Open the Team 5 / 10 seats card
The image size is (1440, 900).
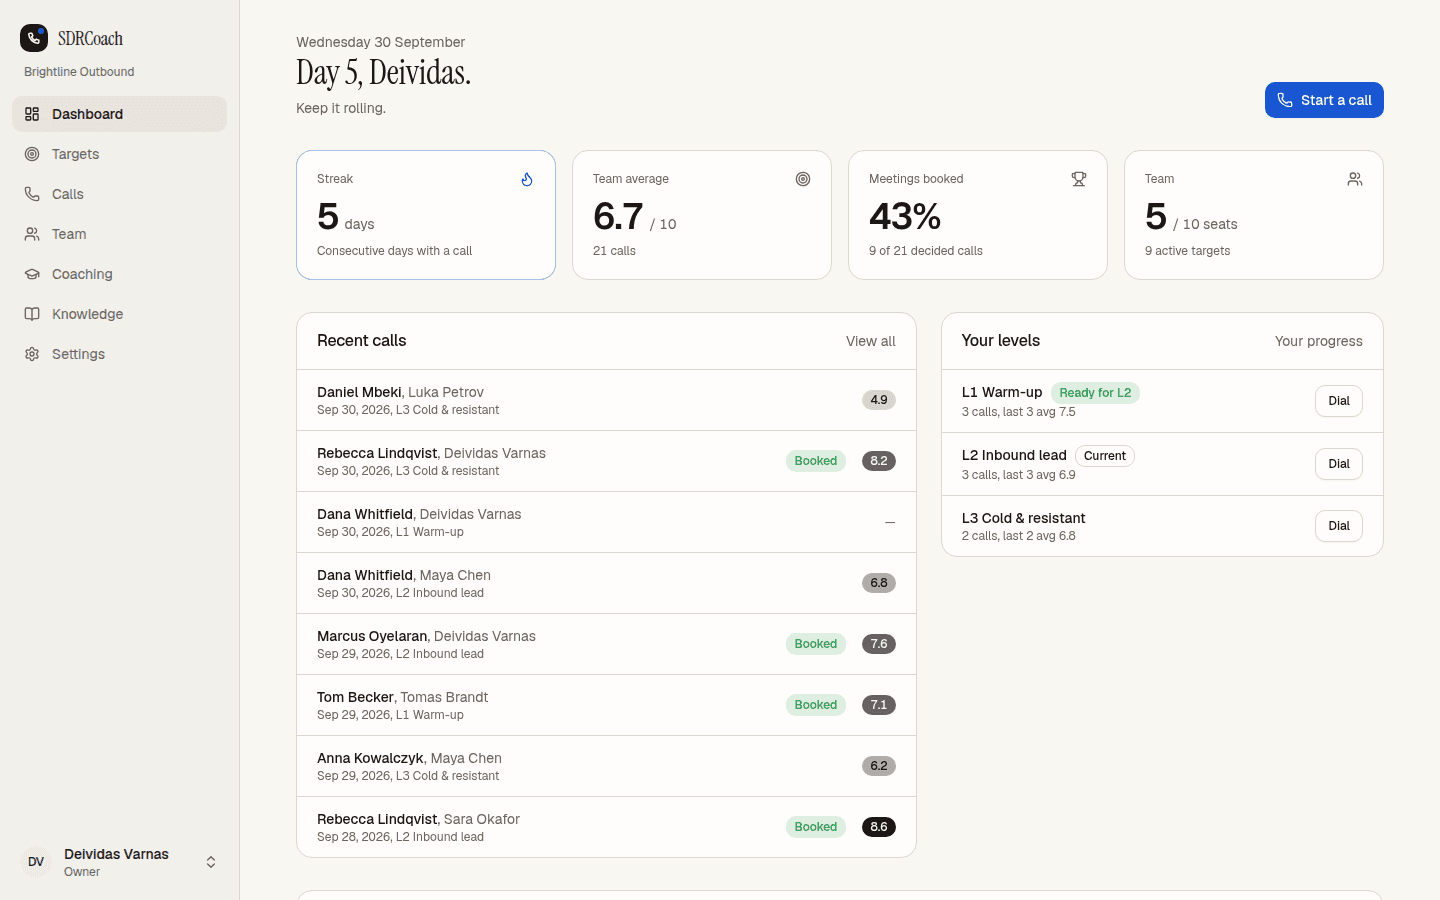click(1254, 215)
